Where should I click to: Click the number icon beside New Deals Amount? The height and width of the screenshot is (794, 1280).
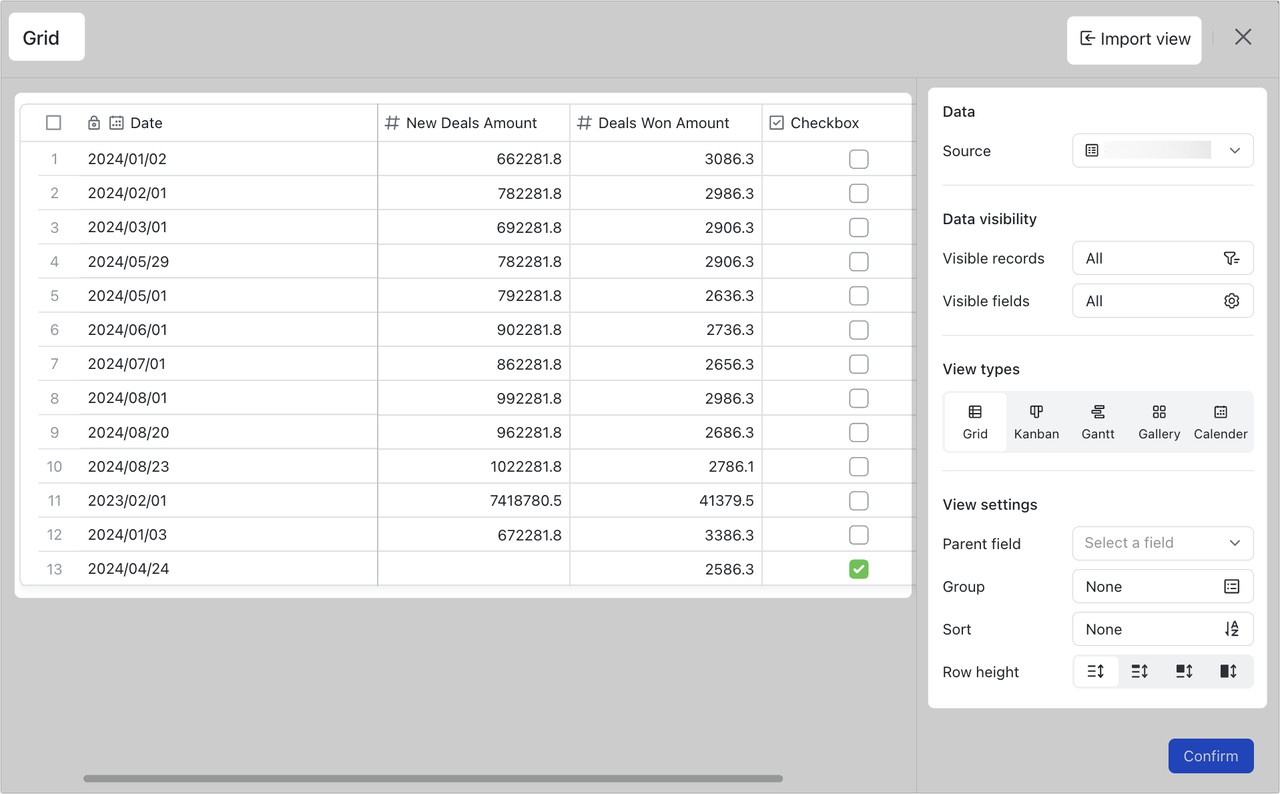tap(392, 123)
